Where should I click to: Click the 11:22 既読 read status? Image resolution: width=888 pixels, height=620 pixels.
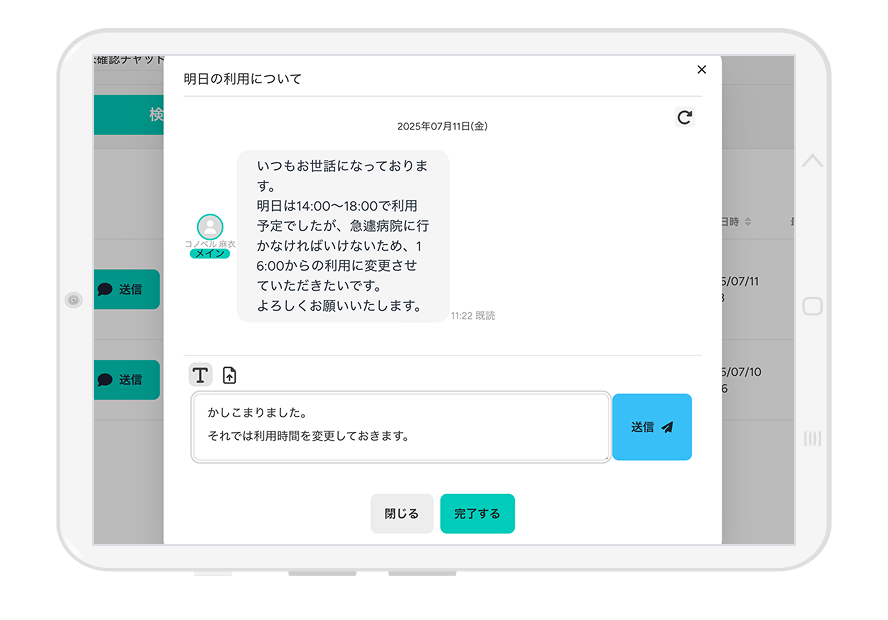(473, 316)
